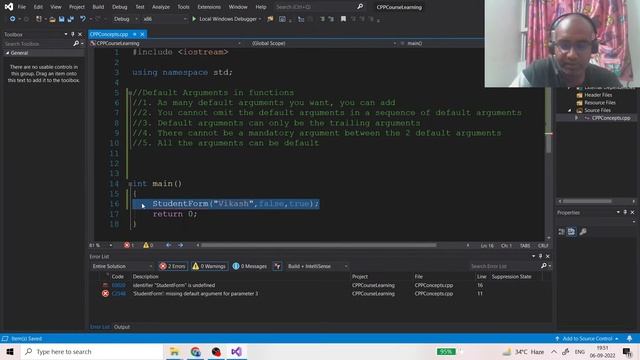Click the Undo arrow icon

[83, 19]
